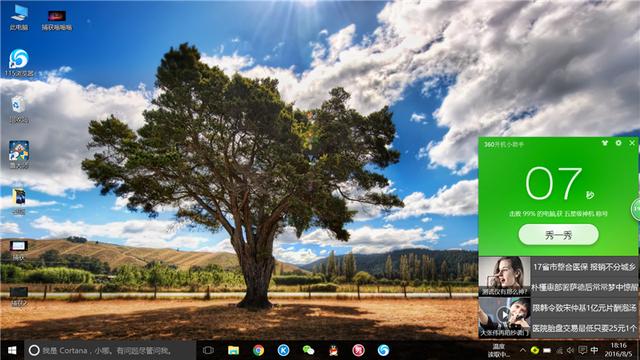Open the pink round app on taskbar
Viewport: 640px width, 360px height.
coord(358,350)
